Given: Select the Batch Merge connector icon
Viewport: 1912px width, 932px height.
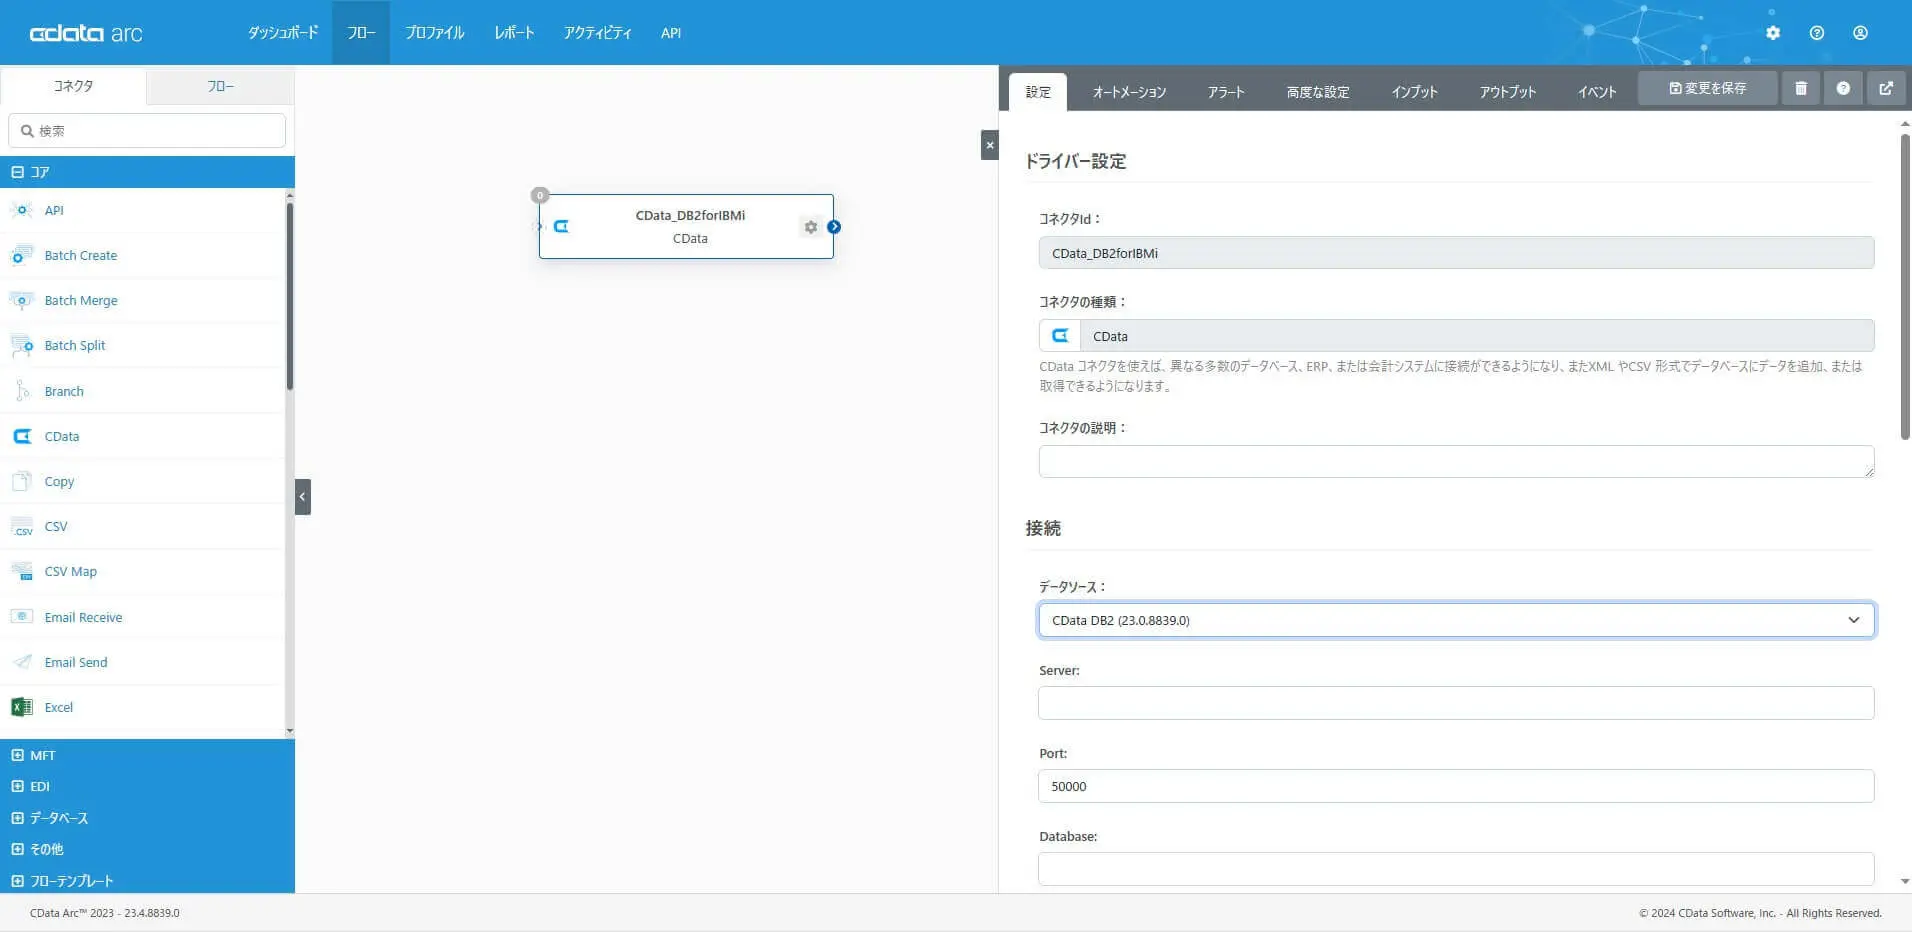Looking at the screenshot, I should [21, 300].
